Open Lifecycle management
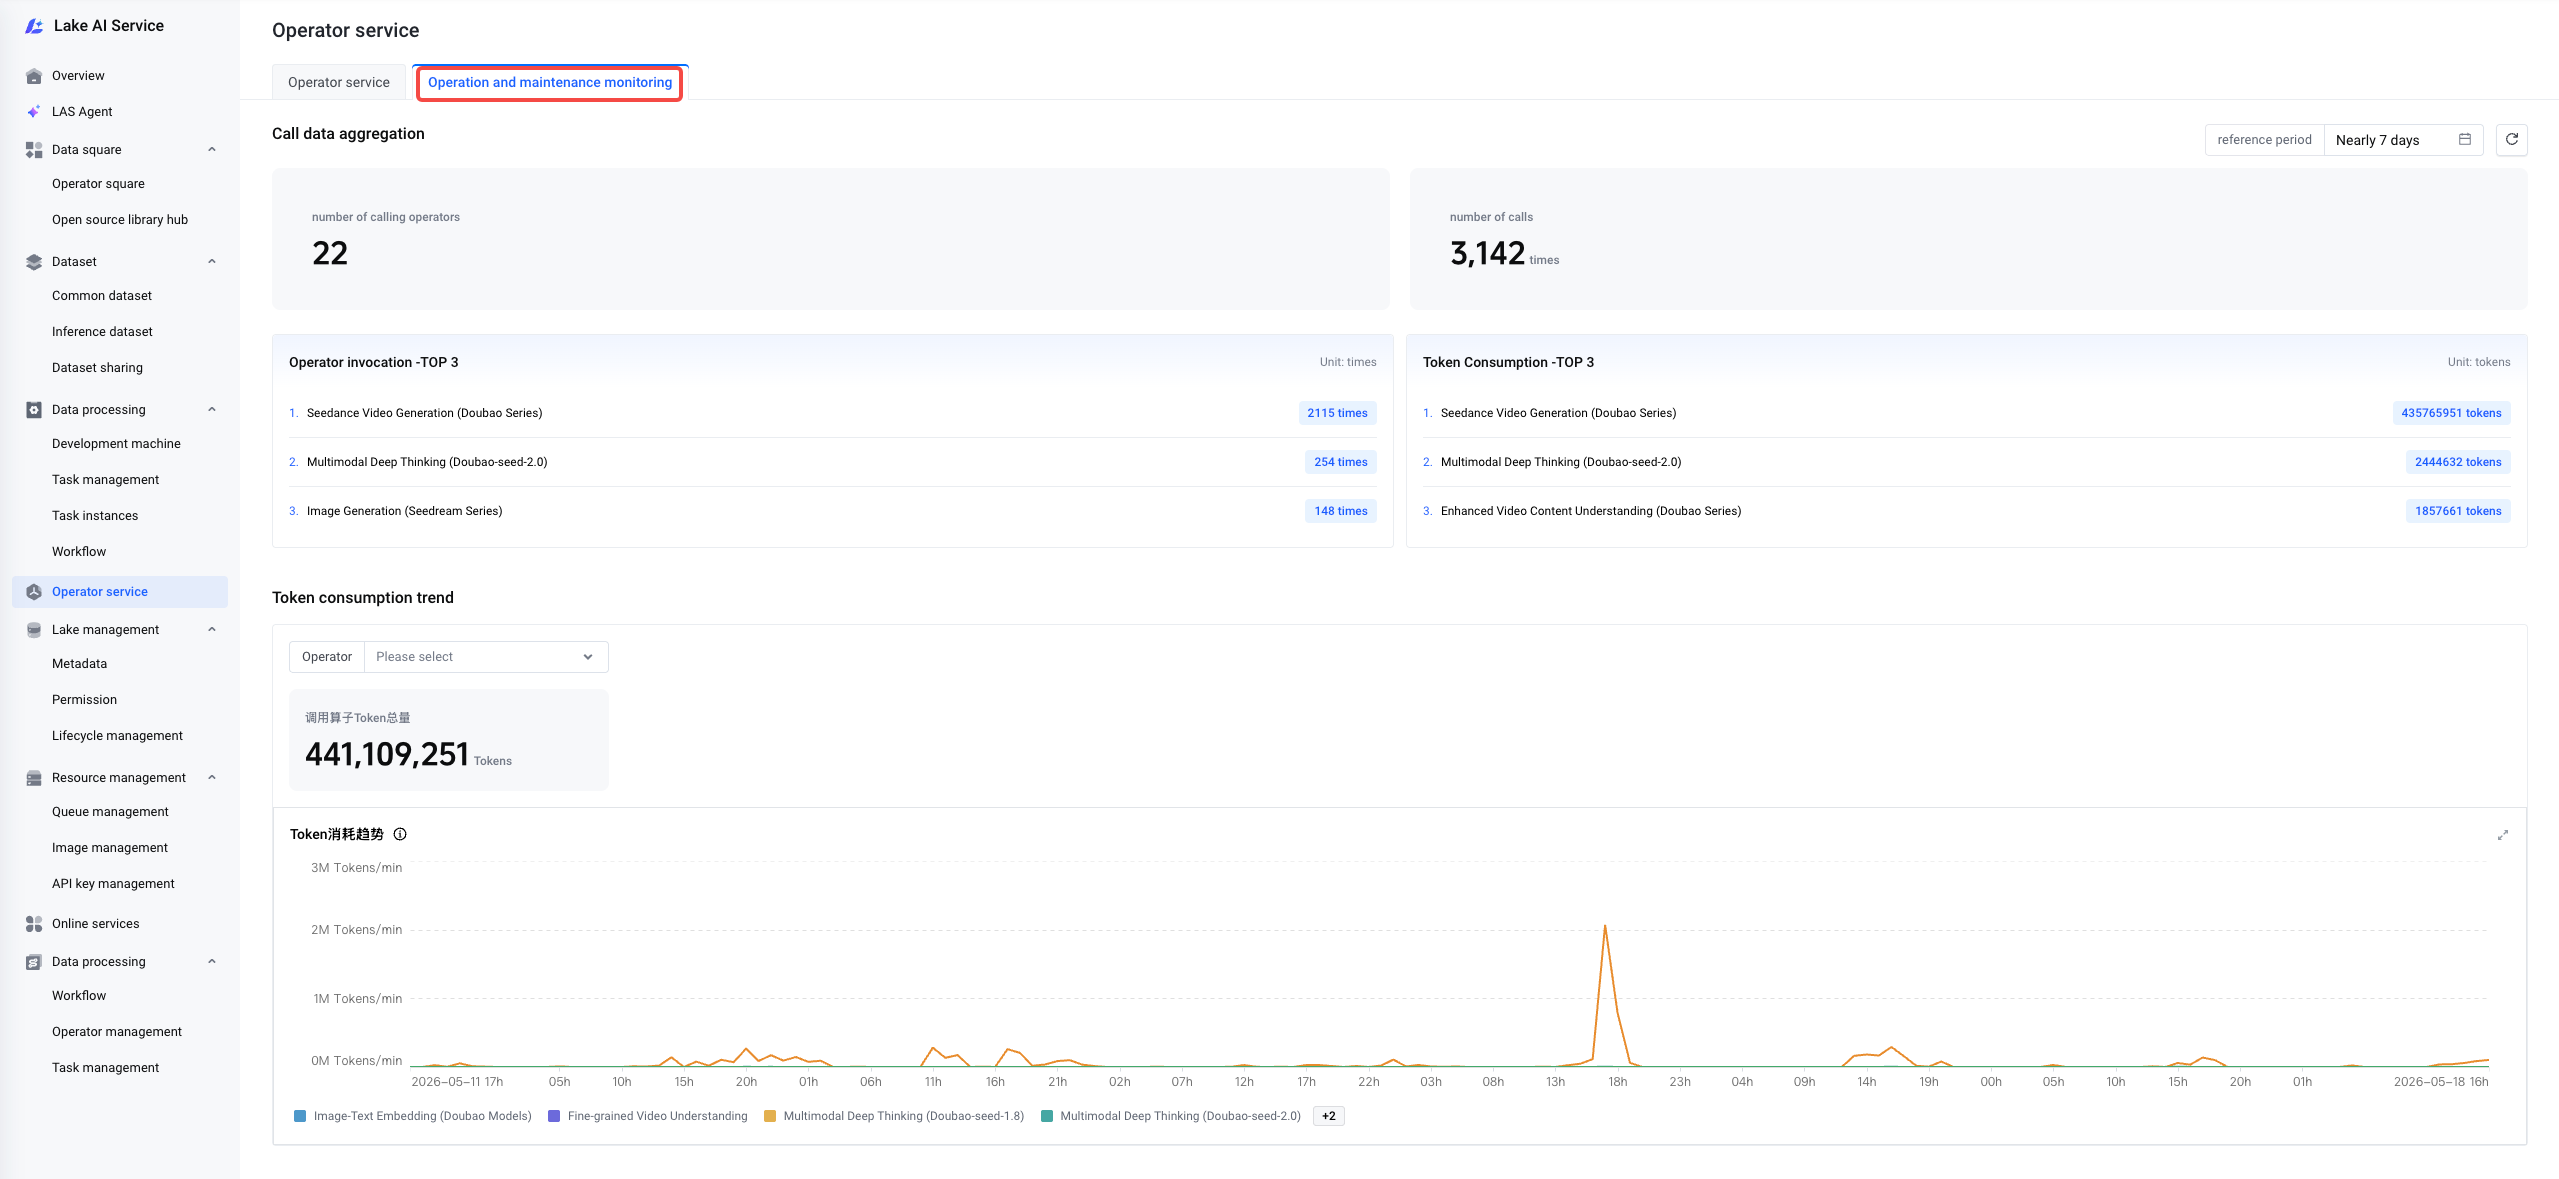Viewport: 2559px width, 1179px height. click(117, 736)
